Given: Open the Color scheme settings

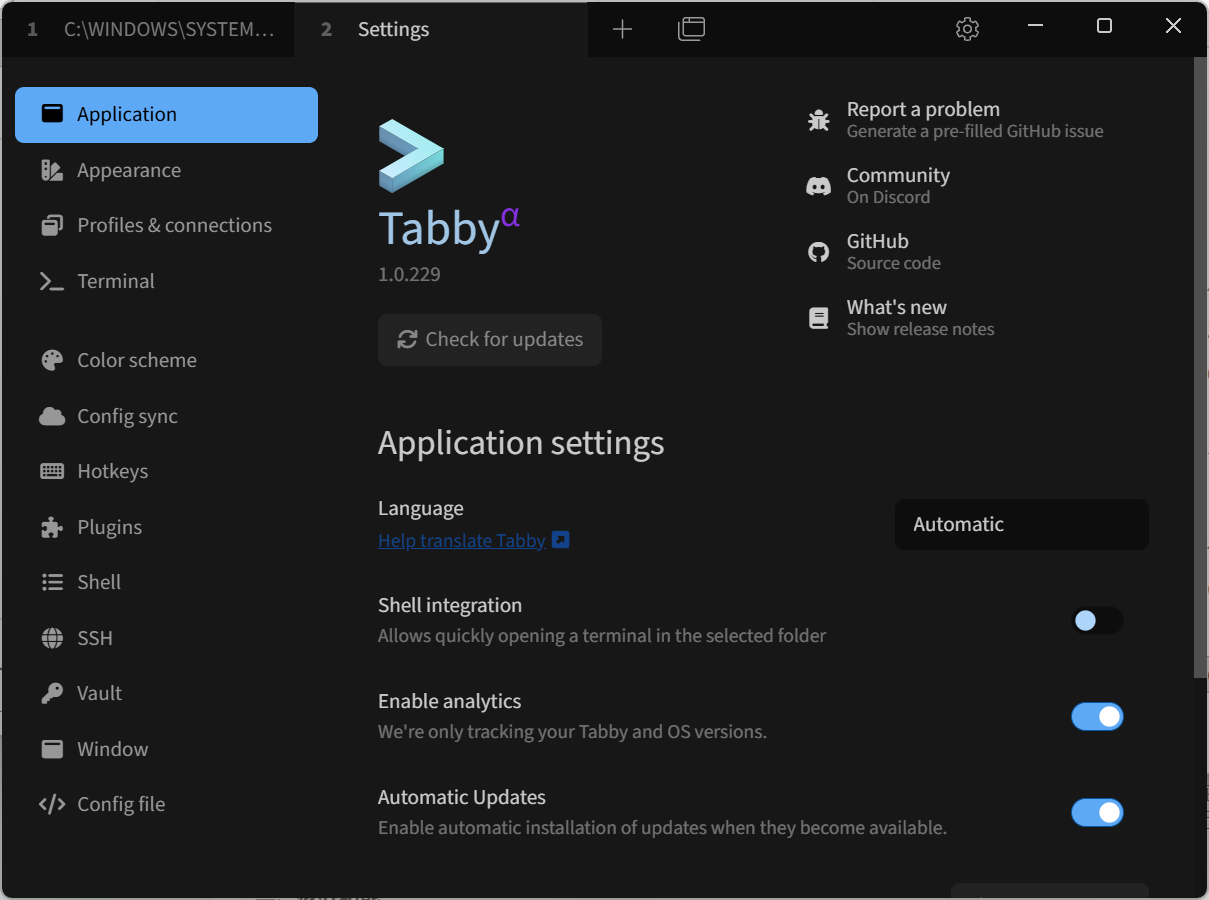Looking at the screenshot, I should [x=135, y=360].
